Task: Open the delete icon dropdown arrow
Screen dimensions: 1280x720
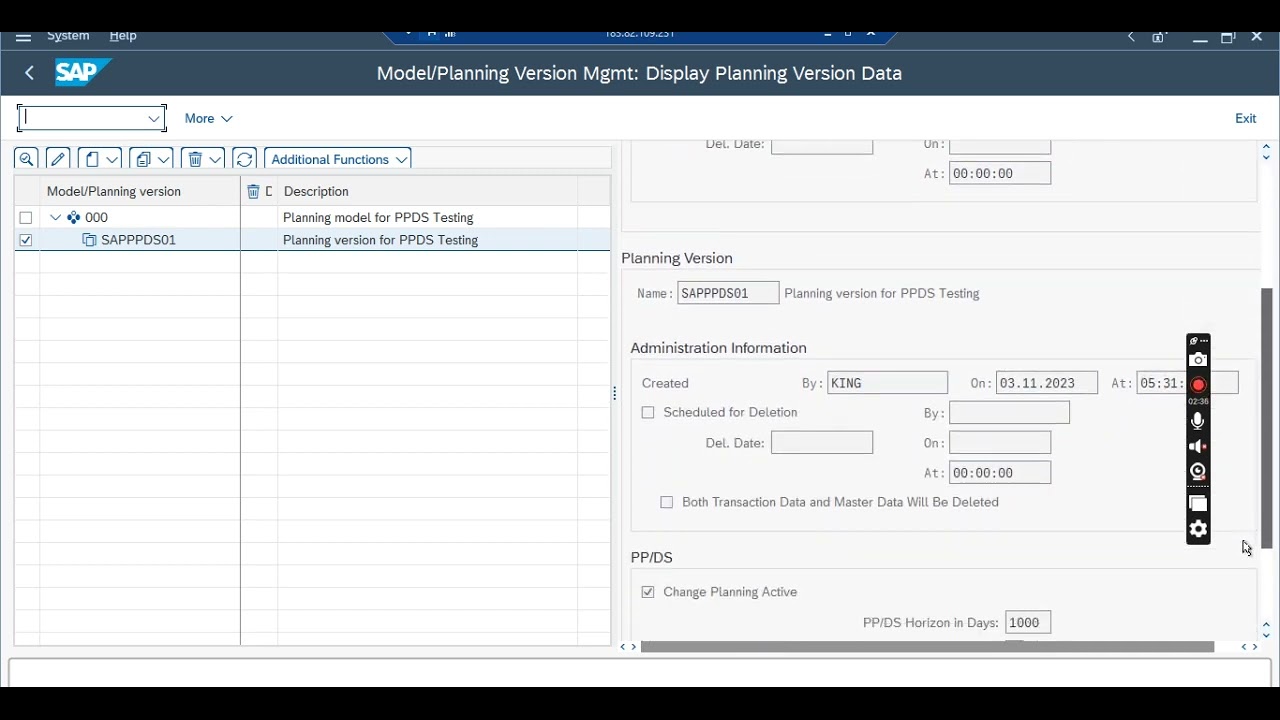Action: [214, 159]
